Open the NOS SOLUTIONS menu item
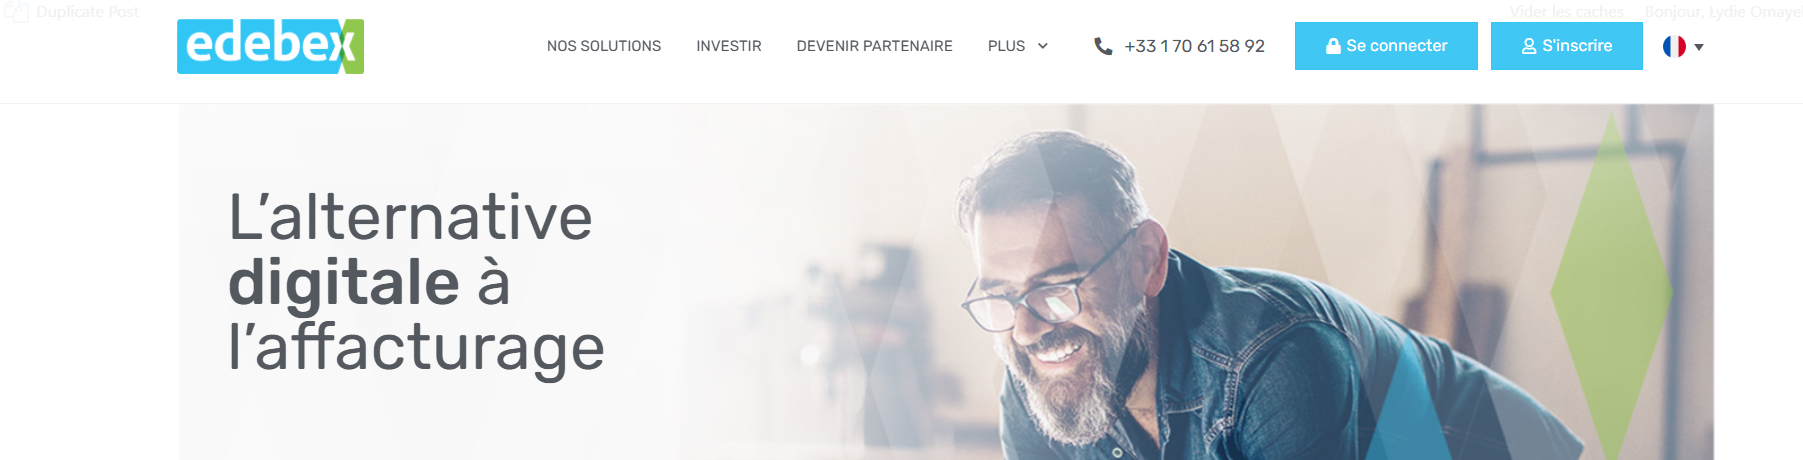 (604, 46)
